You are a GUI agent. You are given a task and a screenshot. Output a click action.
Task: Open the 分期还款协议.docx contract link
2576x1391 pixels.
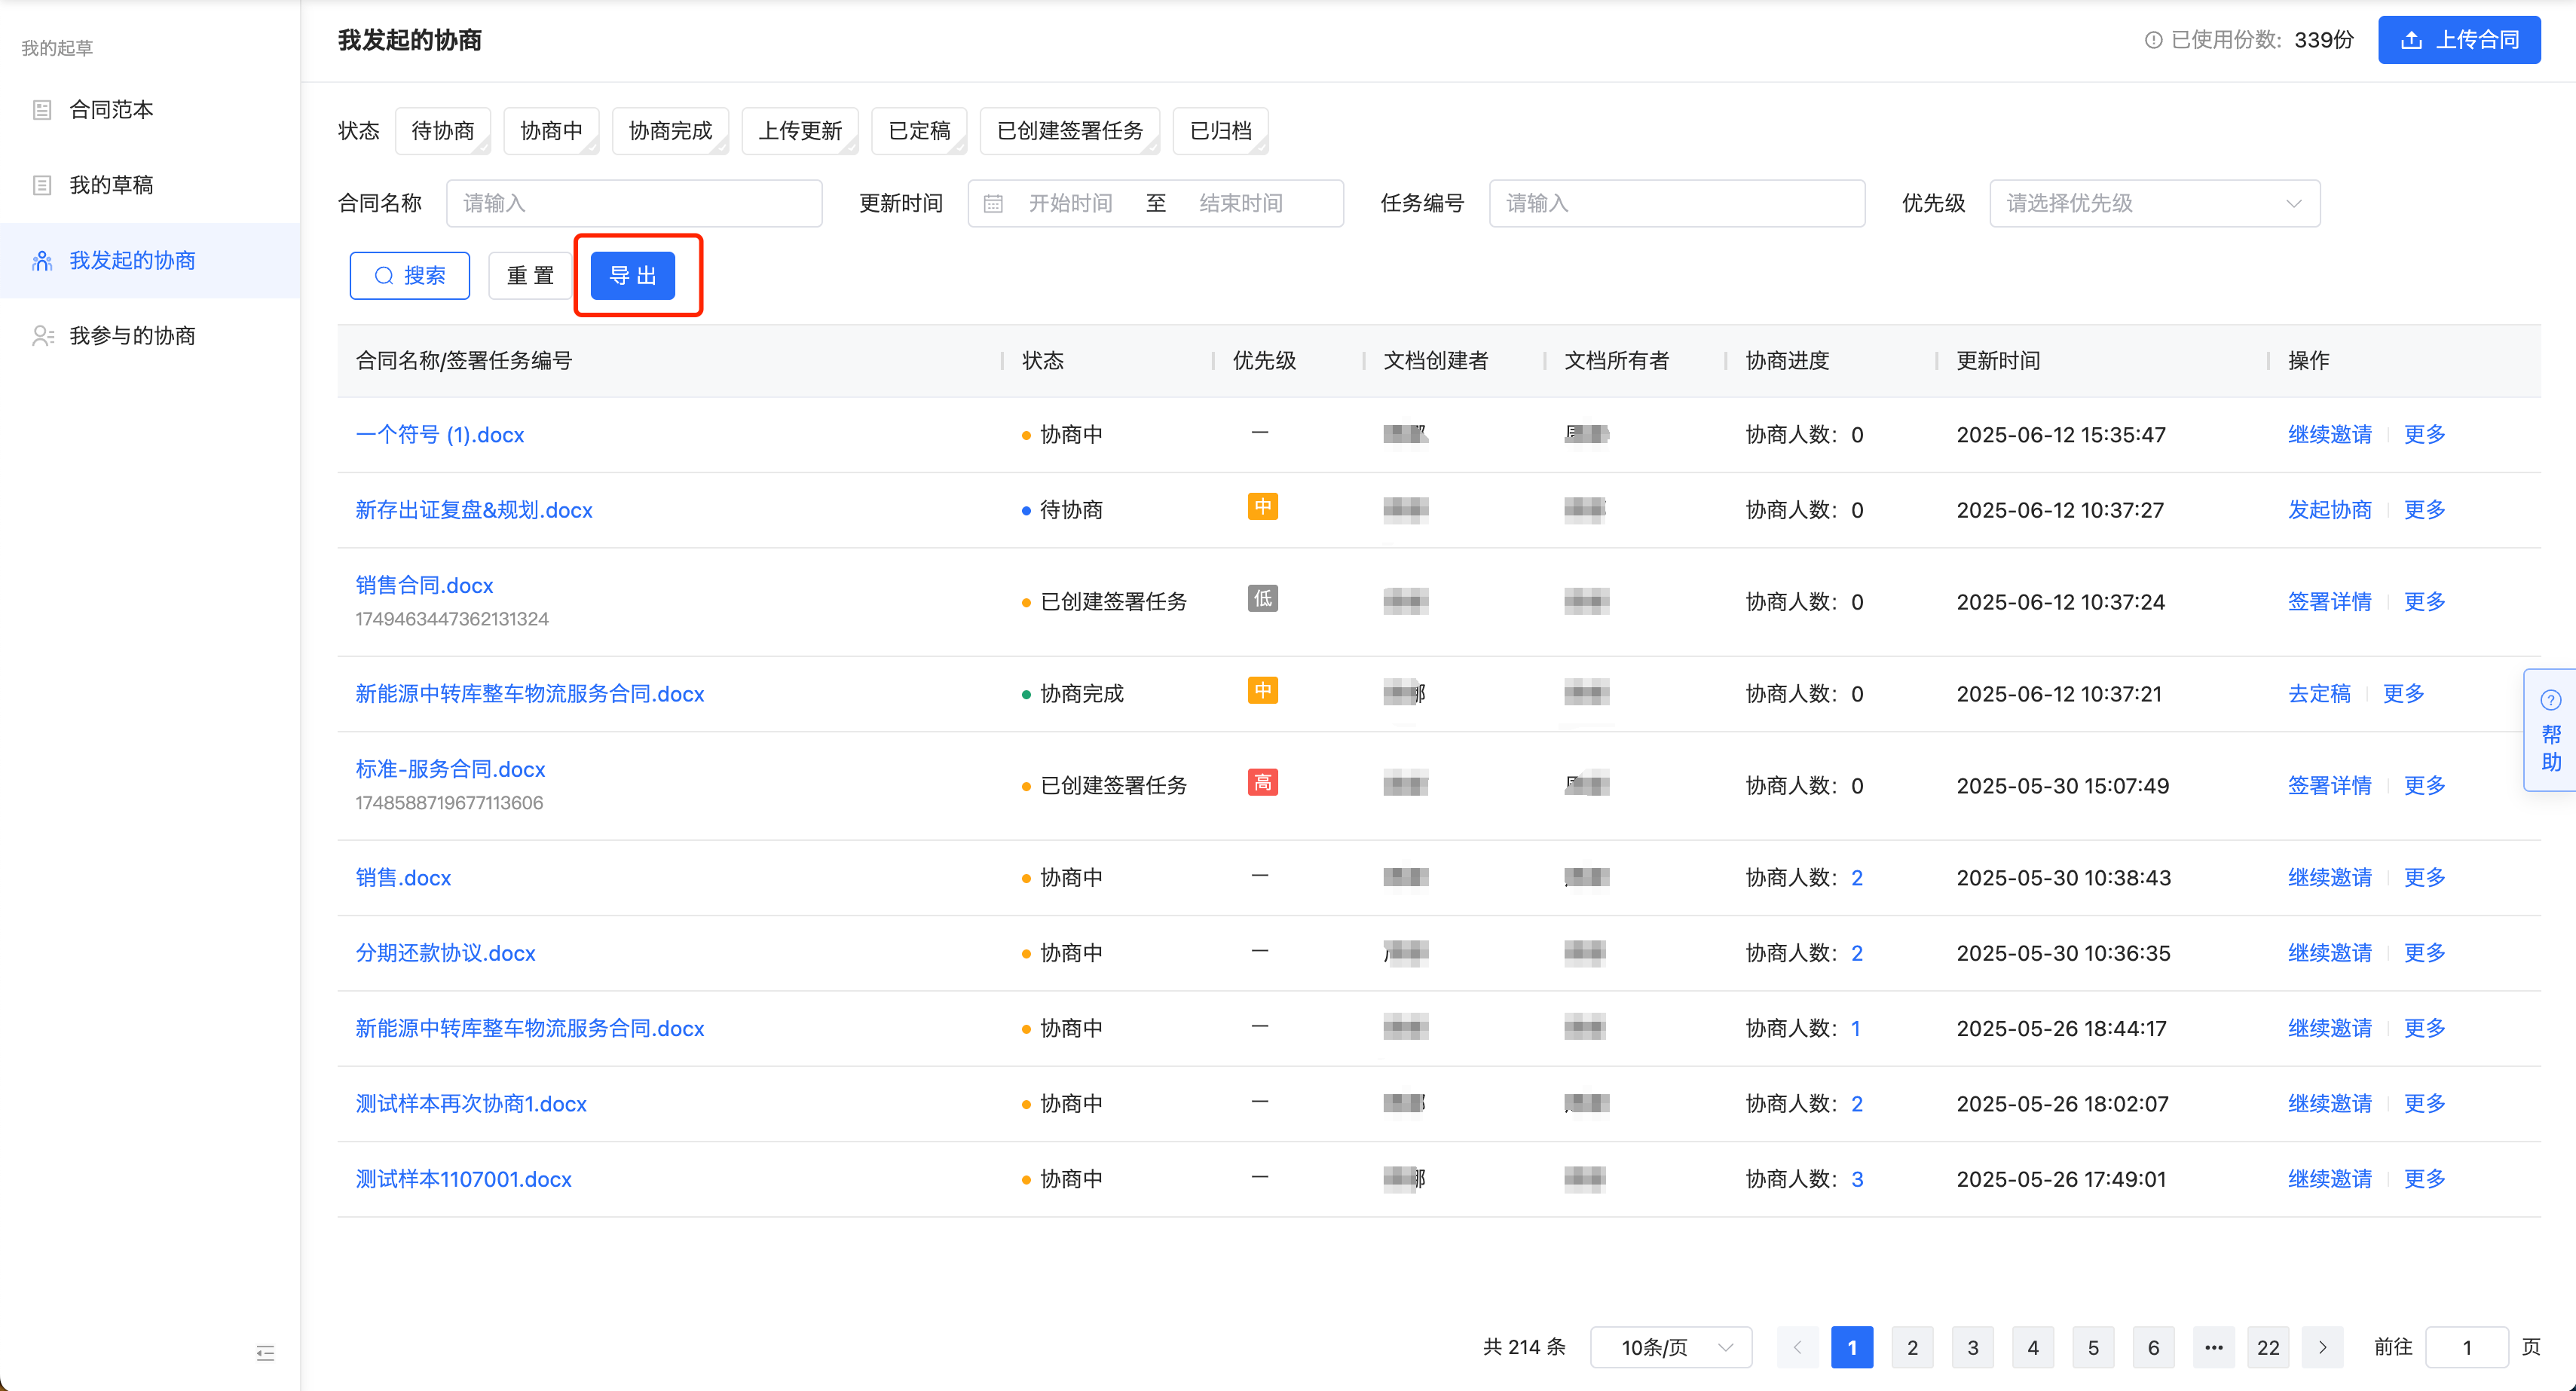446,953
